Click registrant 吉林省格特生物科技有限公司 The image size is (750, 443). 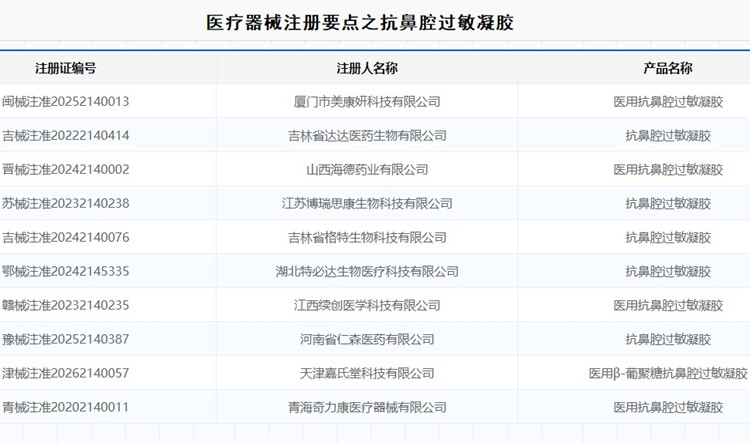coord(367,237)
